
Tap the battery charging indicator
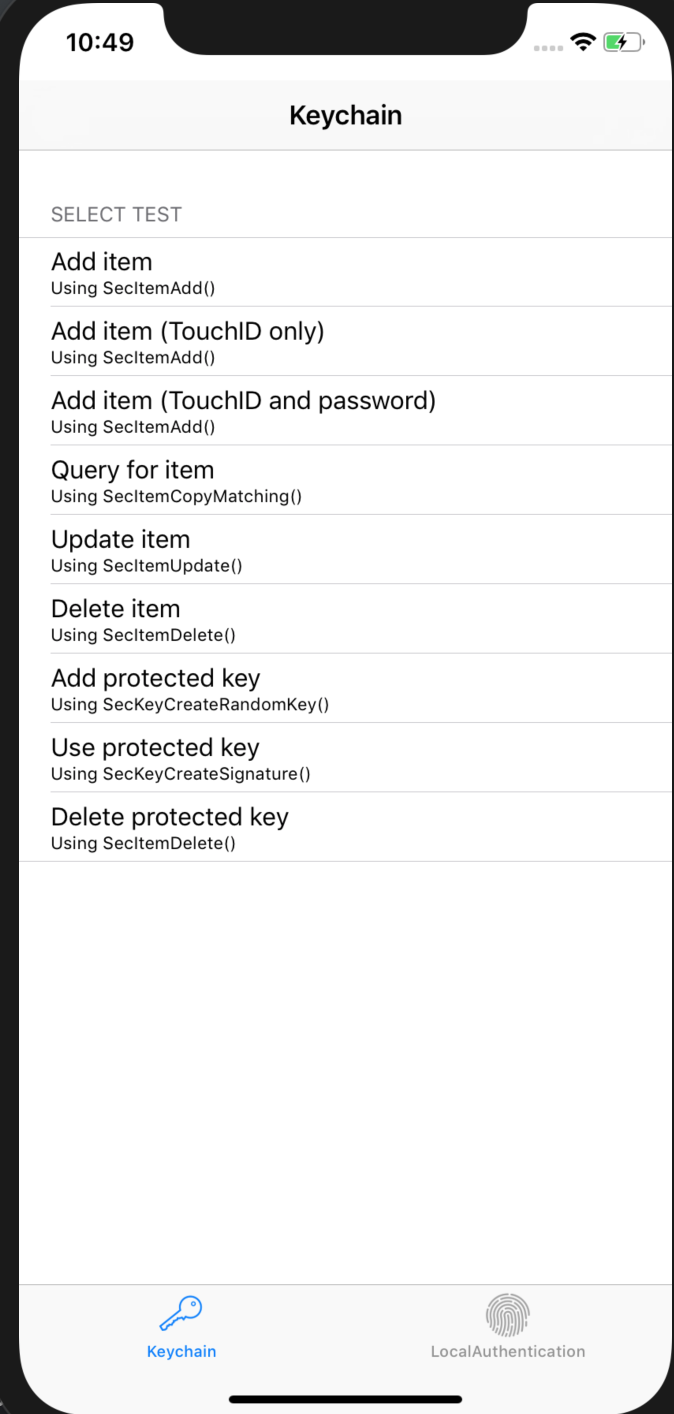[x=622, y=42]
